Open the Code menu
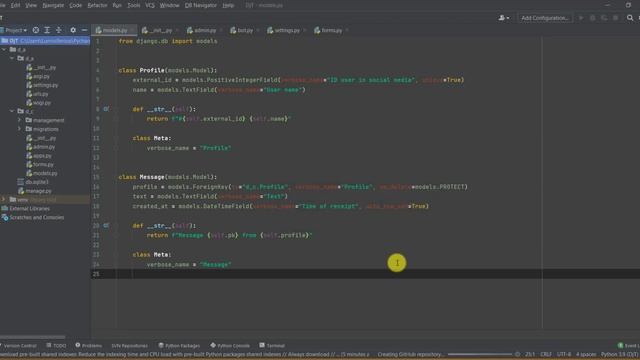Viewport: 640px width, 360px height. tap(76, 5)
